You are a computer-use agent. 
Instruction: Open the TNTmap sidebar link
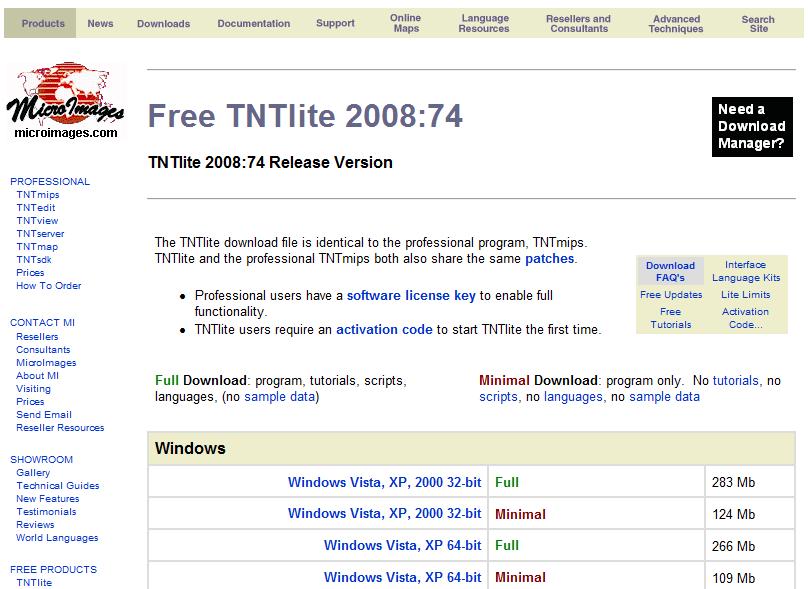click(x=37, y=247)
